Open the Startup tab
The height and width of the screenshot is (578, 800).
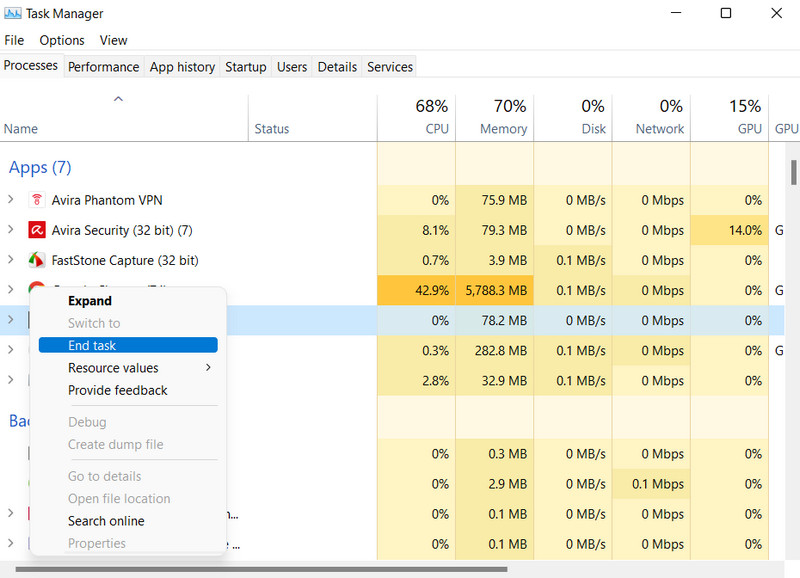coord(245,66)
